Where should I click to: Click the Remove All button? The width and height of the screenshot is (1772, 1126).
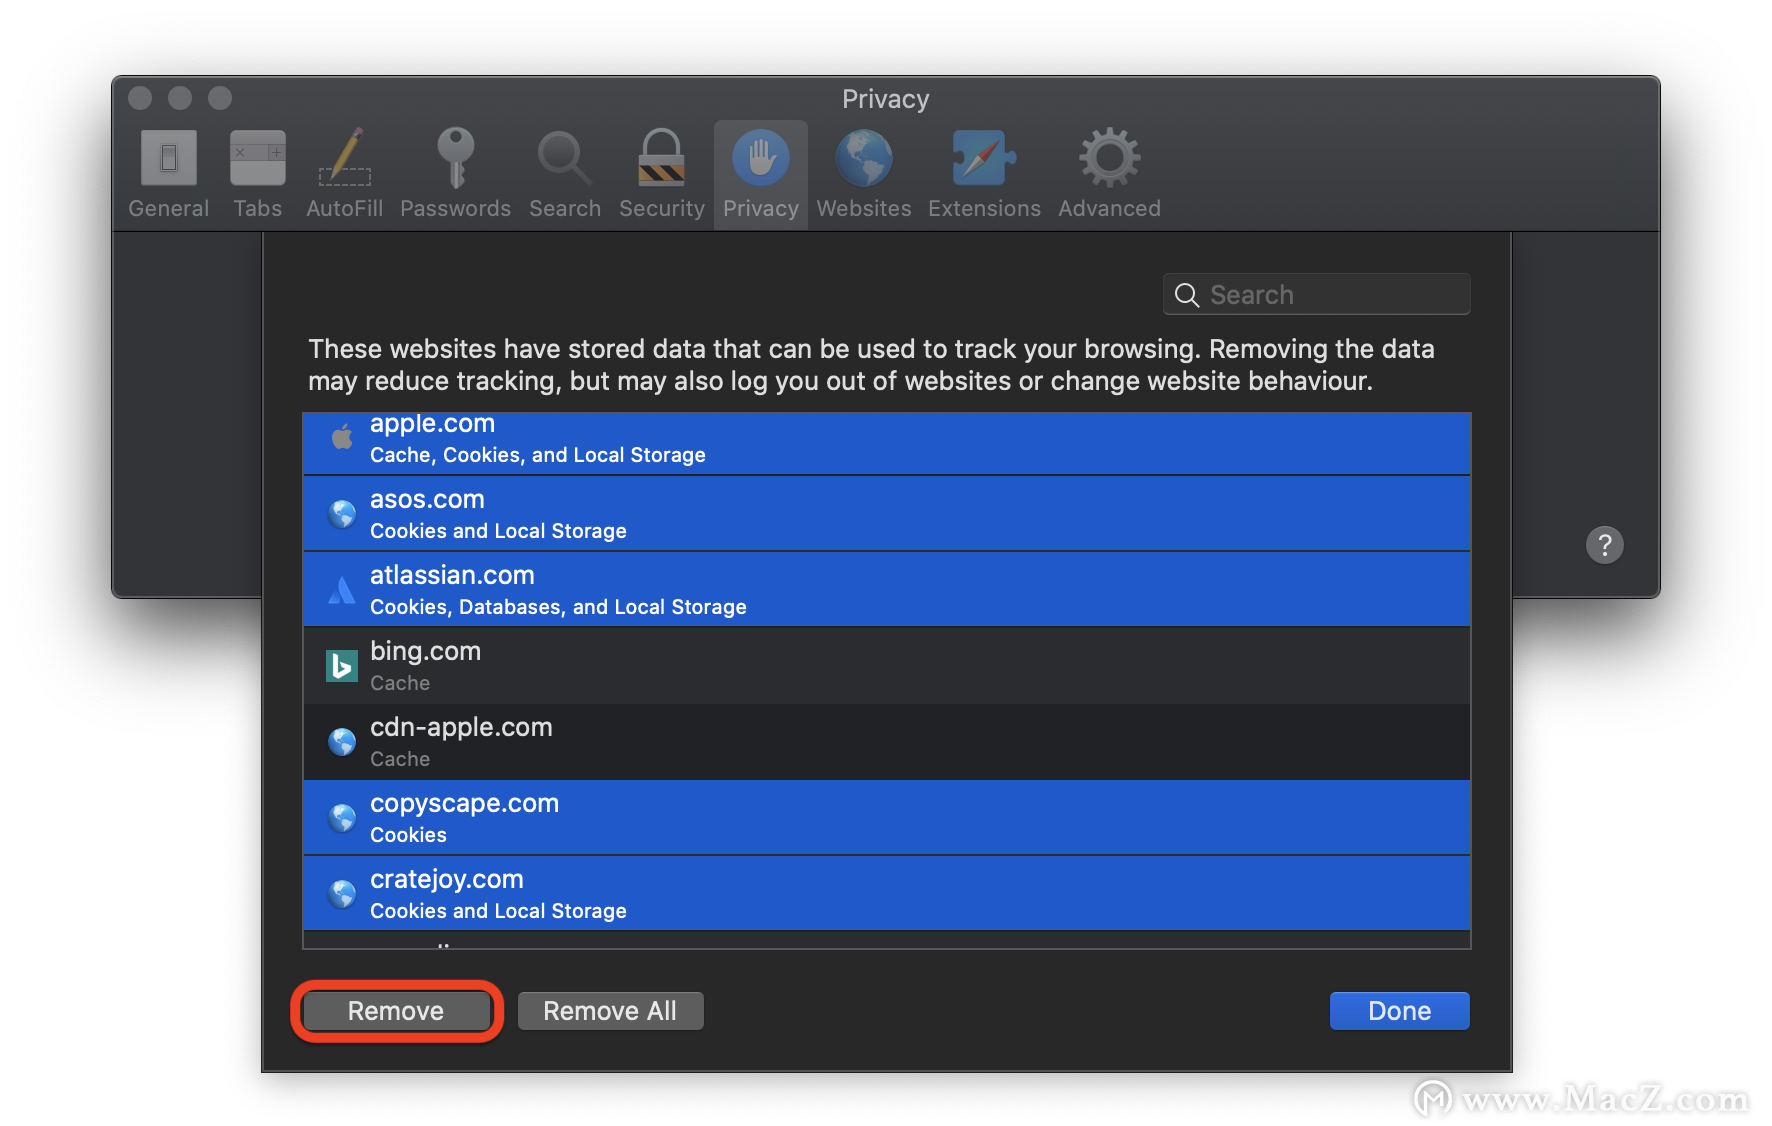[x=610, y=1011]
